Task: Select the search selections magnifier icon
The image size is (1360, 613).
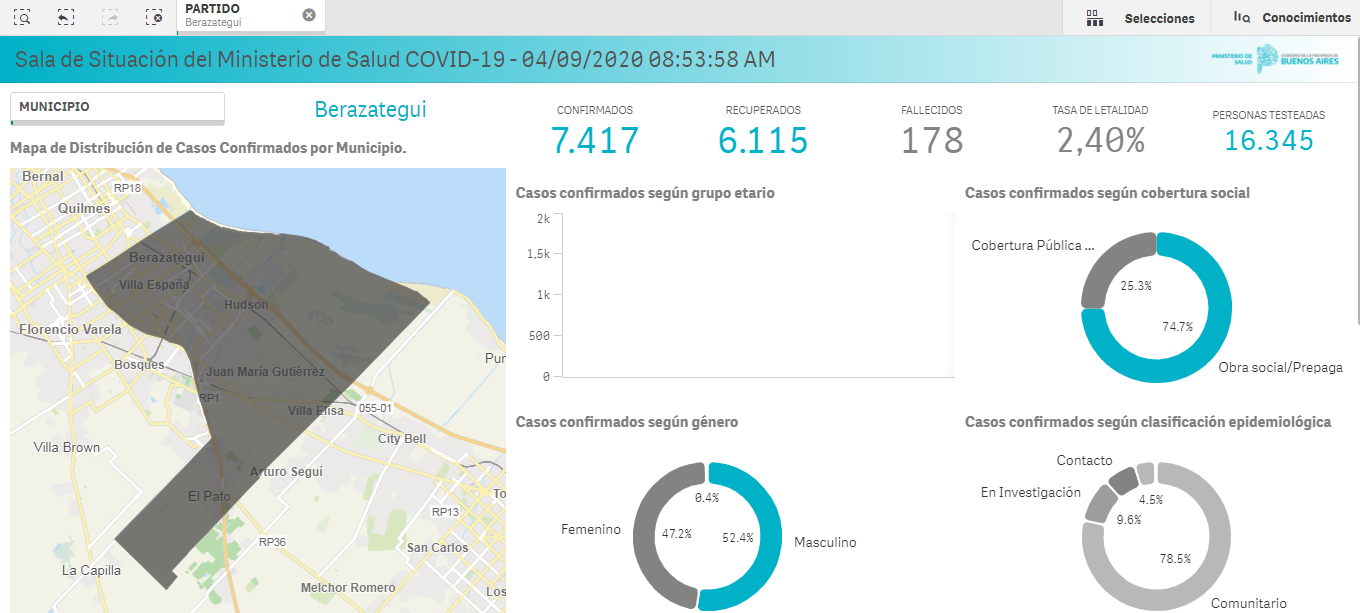Action: click(22, 17)
